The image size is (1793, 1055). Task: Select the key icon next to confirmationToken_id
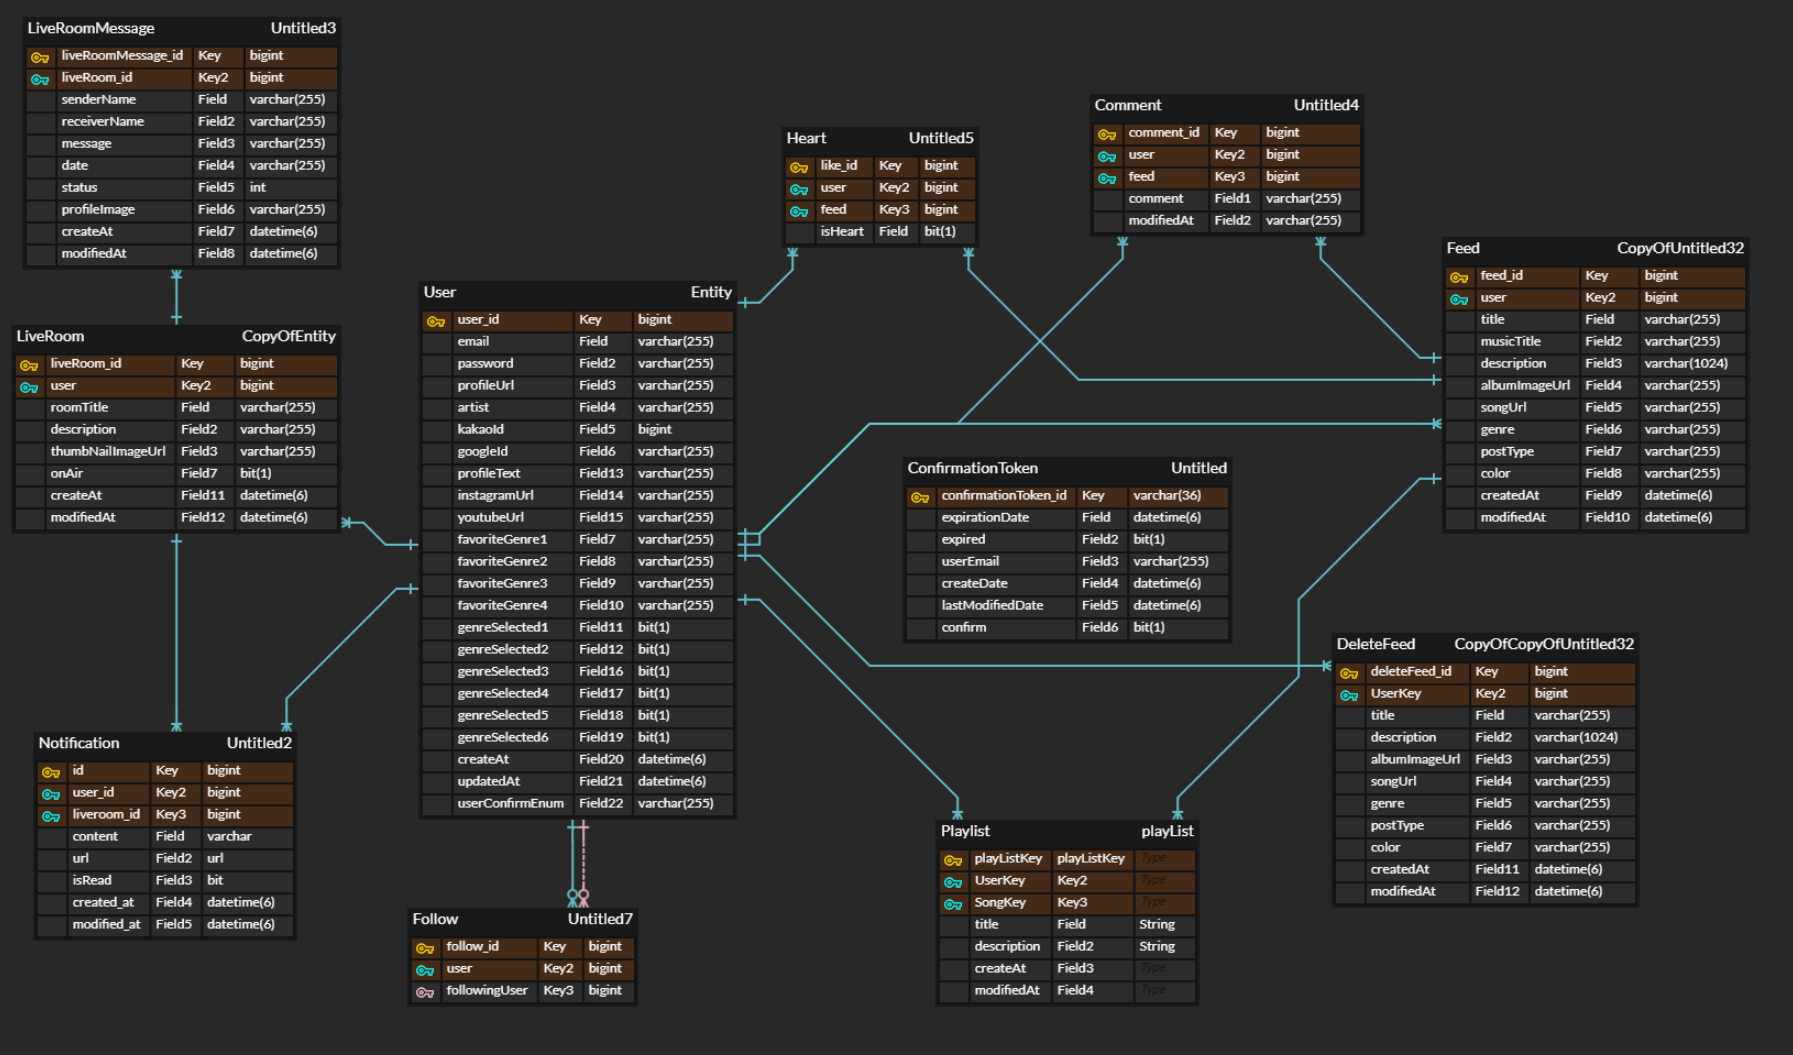pos(921,495)
